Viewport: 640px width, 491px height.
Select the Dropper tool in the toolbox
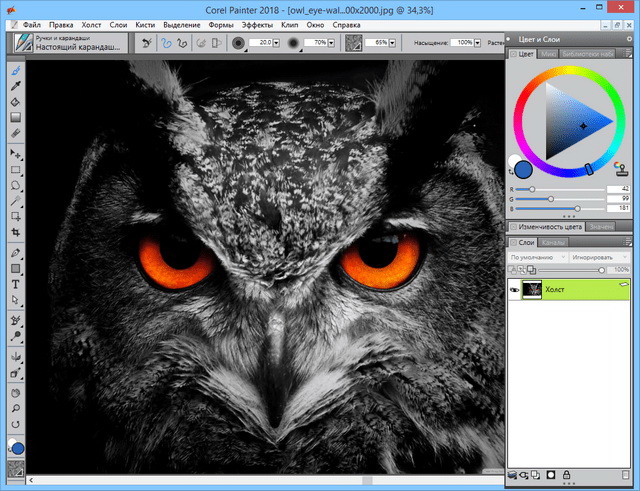[x=16, y=87]
